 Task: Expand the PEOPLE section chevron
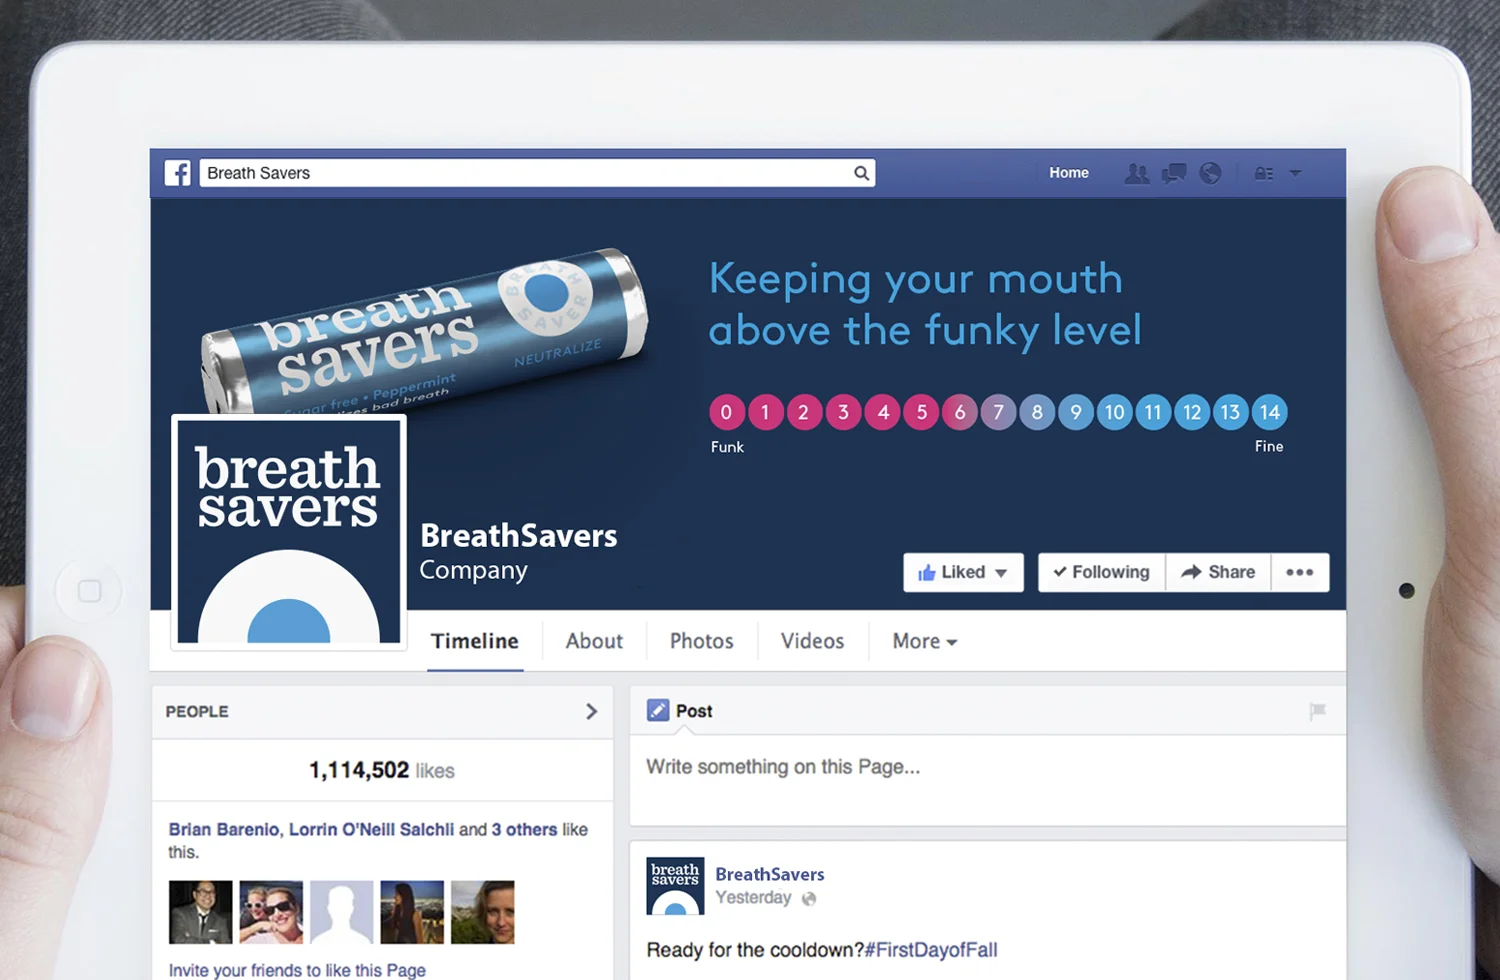coord(591,711)
